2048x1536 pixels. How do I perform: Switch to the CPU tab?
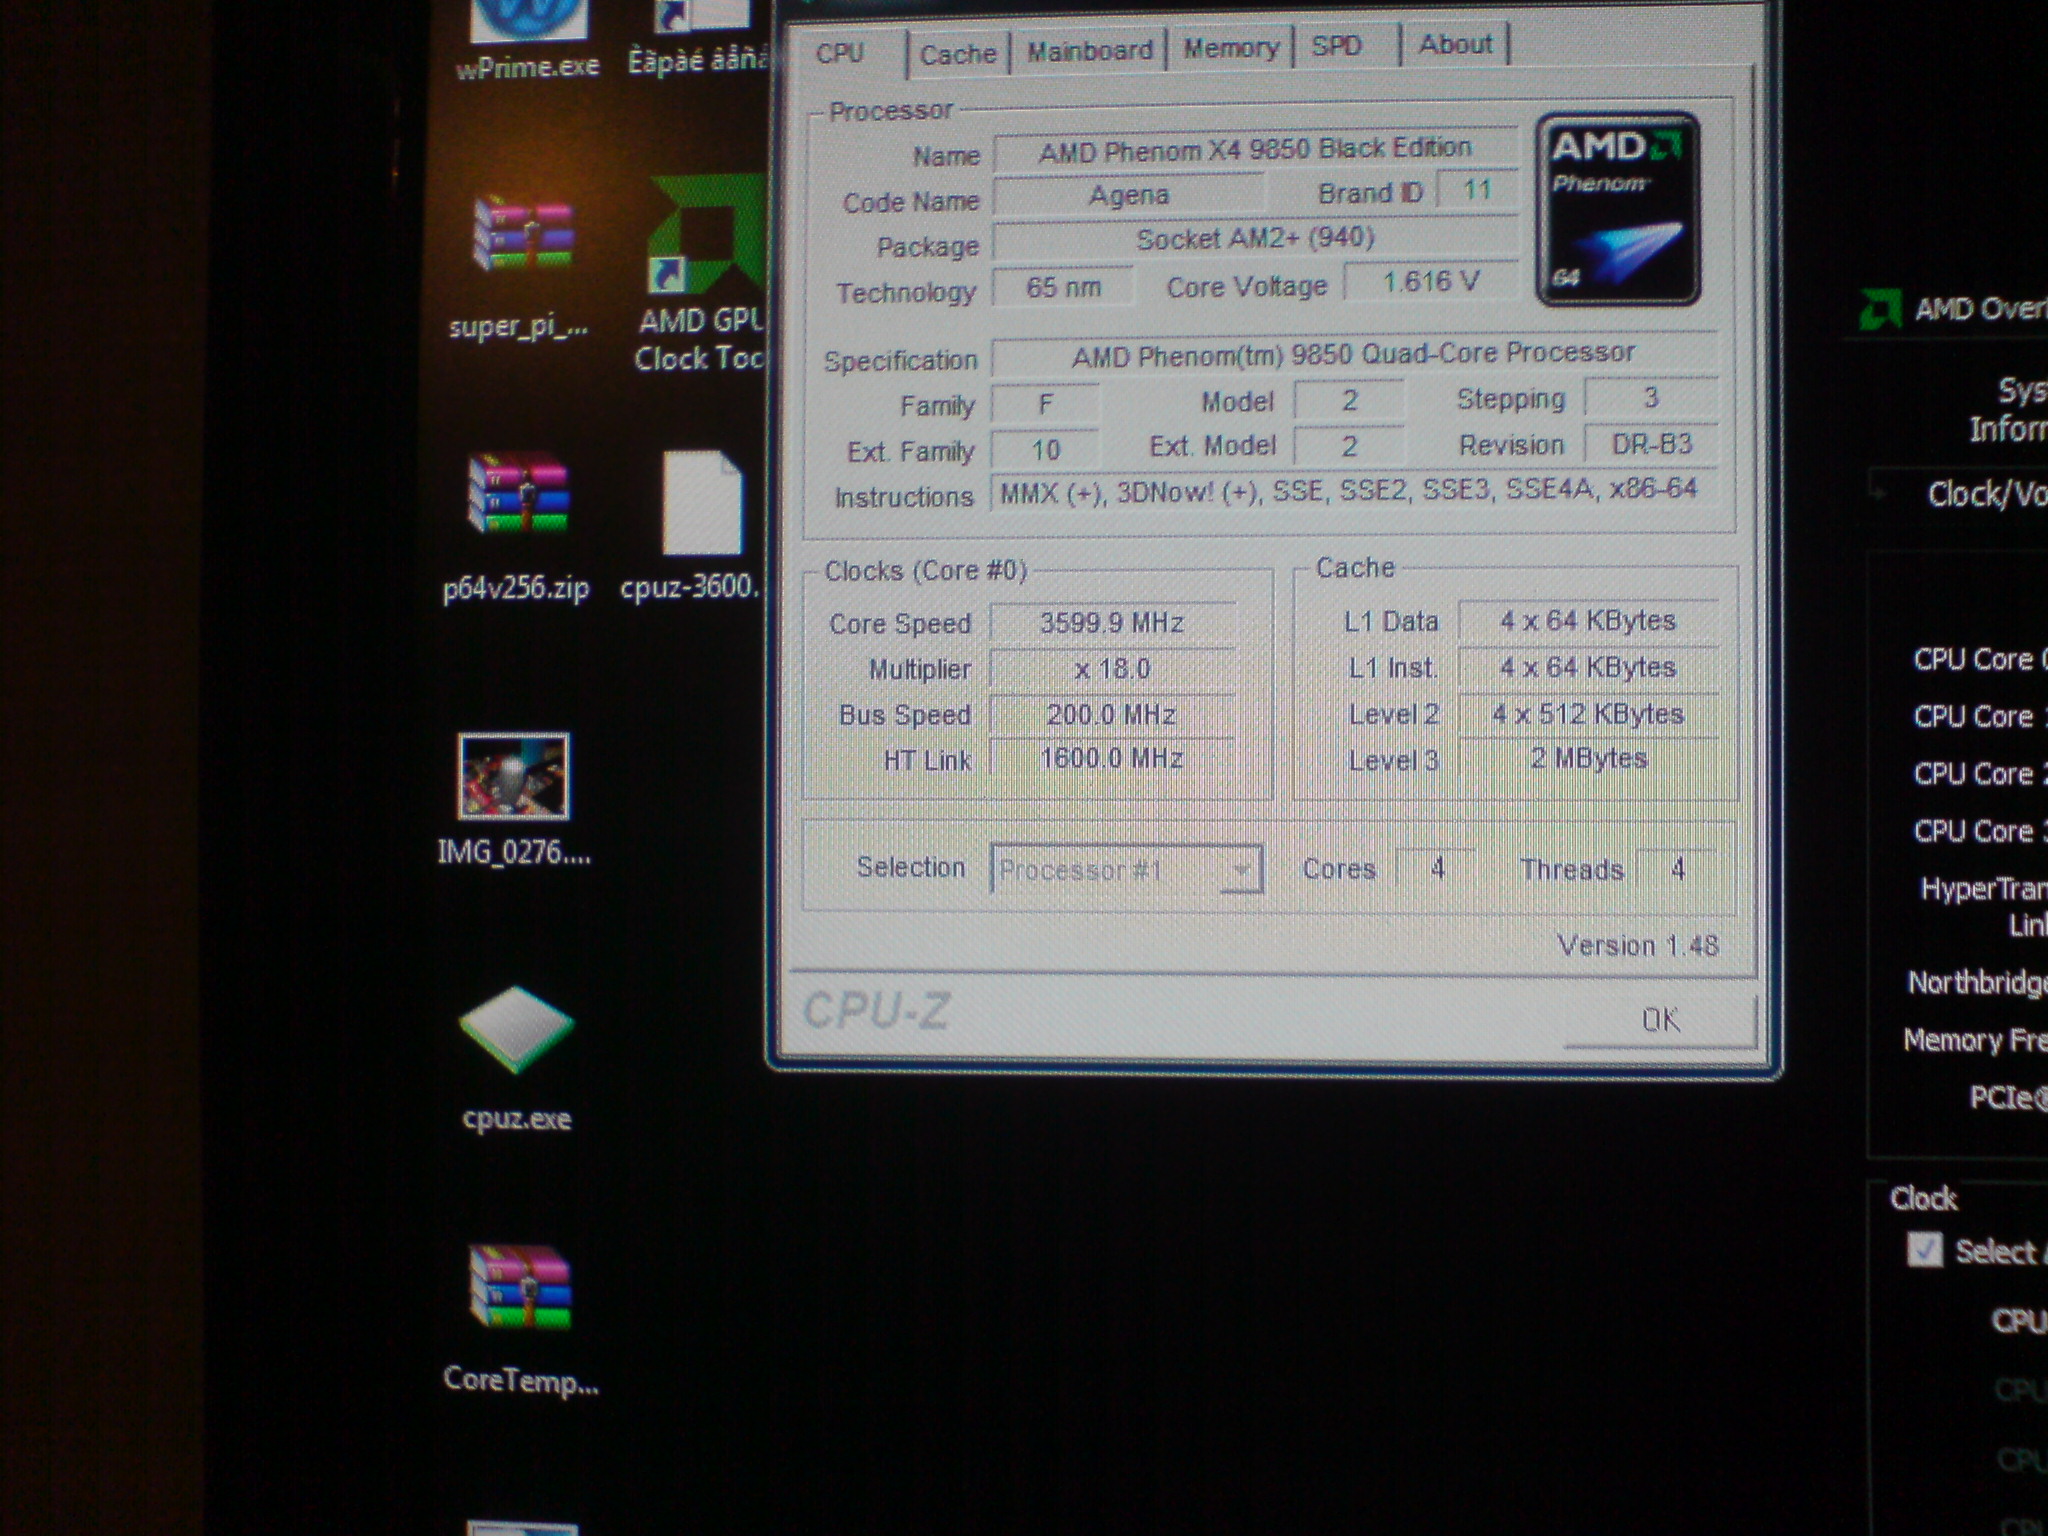(841, 53)
